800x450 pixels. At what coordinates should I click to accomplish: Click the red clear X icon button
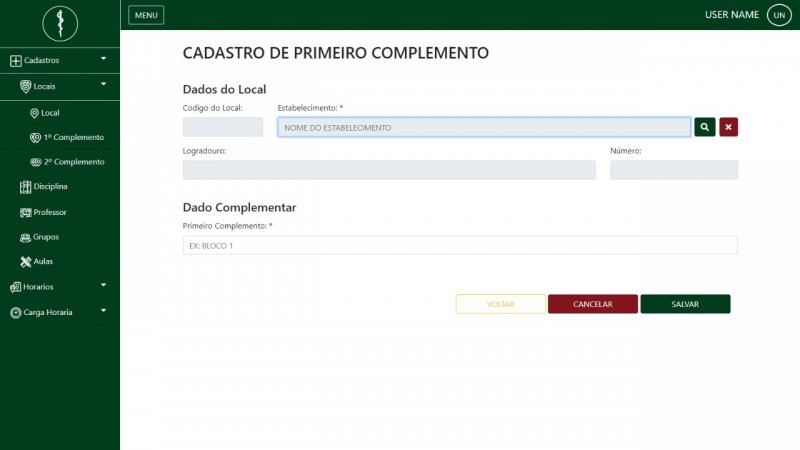coord(728,127)
